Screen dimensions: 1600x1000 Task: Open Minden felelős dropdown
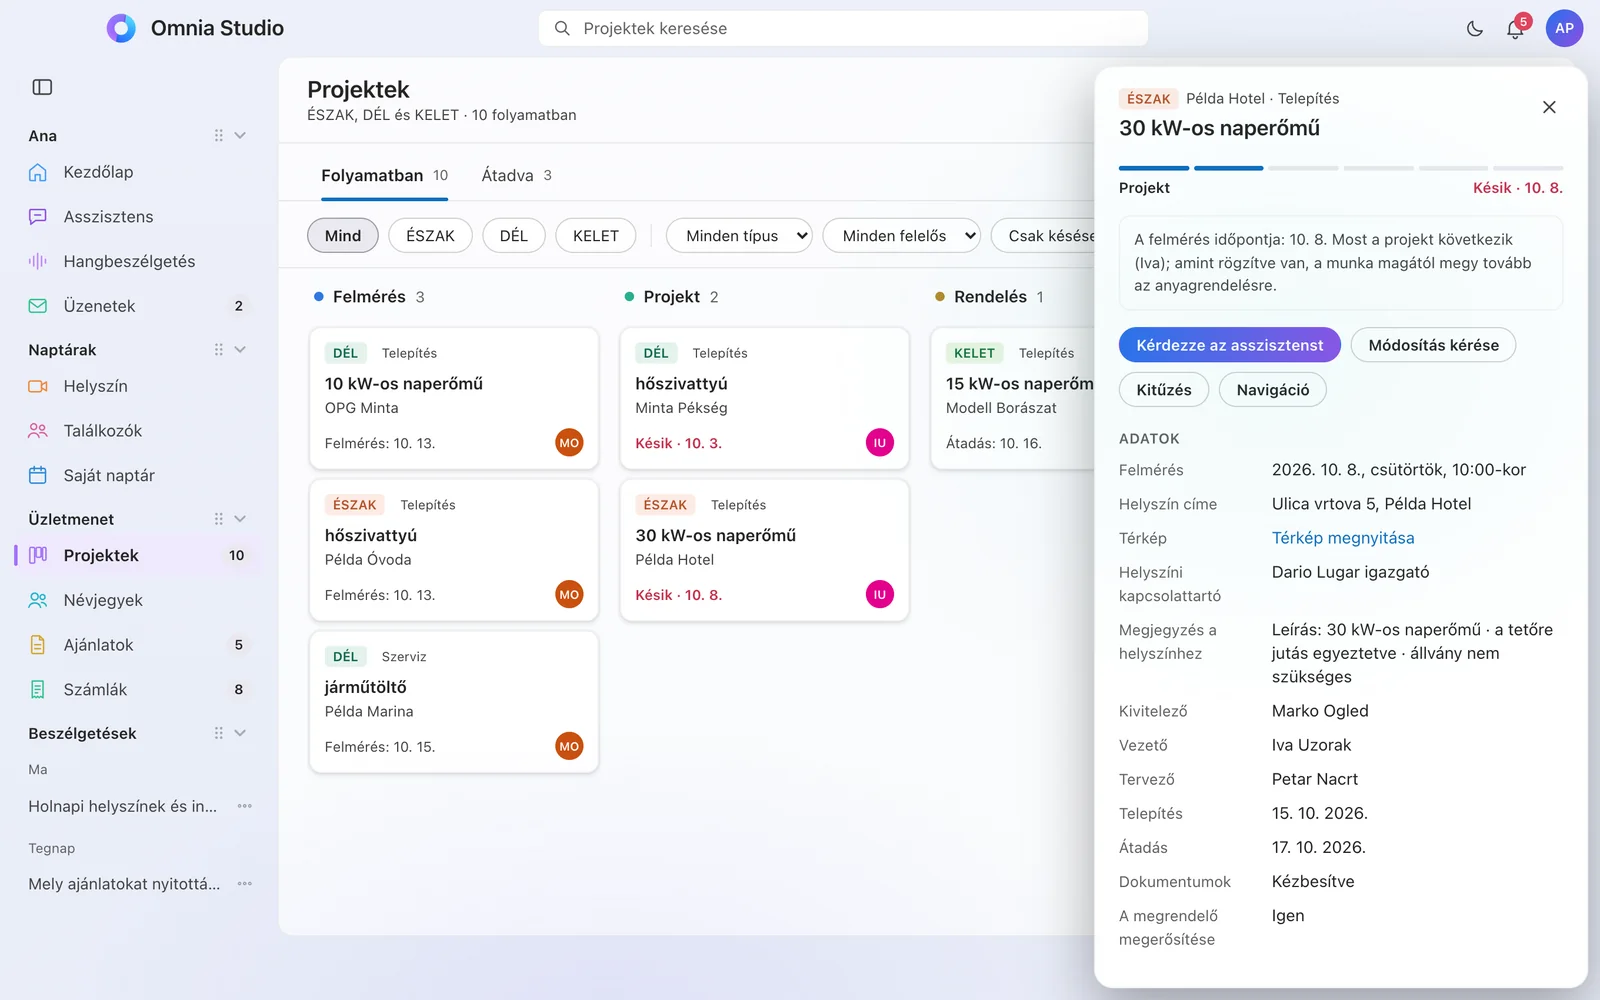902,236
